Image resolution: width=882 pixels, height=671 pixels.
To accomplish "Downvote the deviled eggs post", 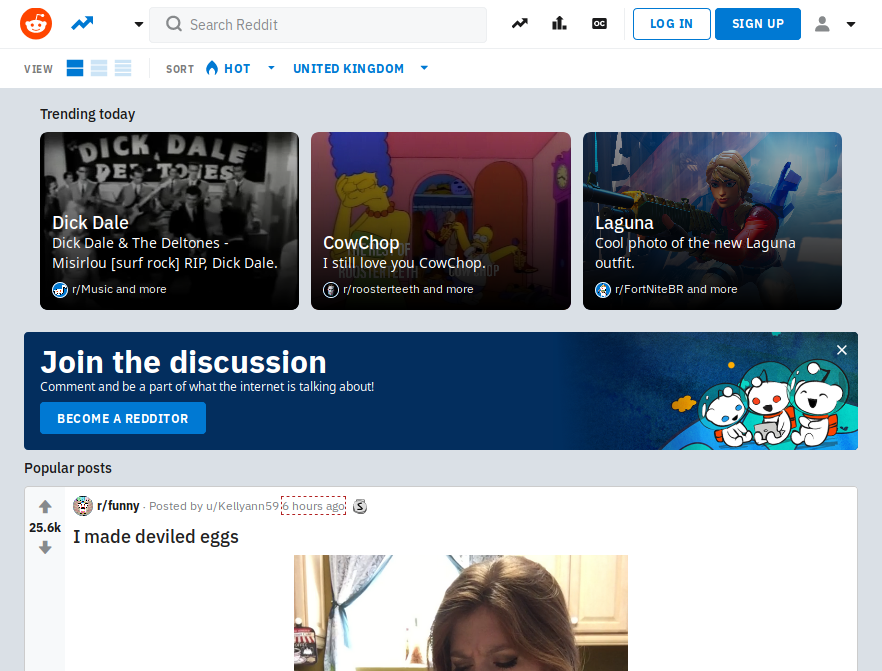I will tap(45, 548).
